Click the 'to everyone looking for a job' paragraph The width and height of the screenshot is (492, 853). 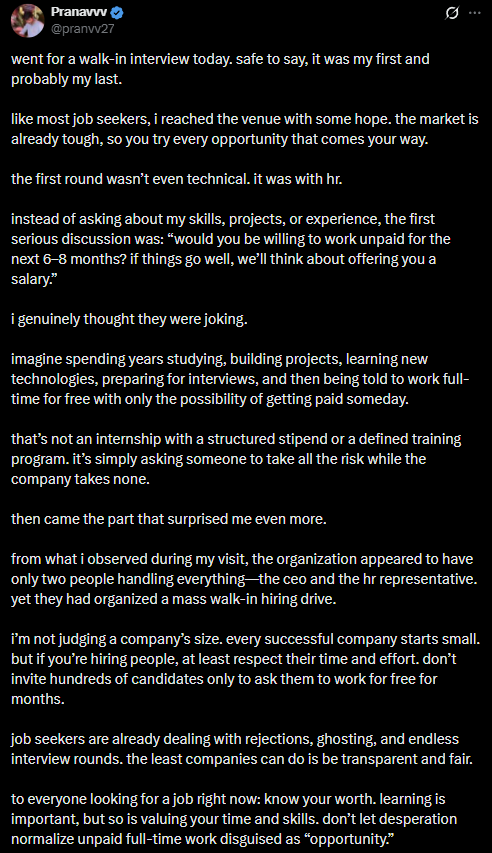tap(234, 819)
